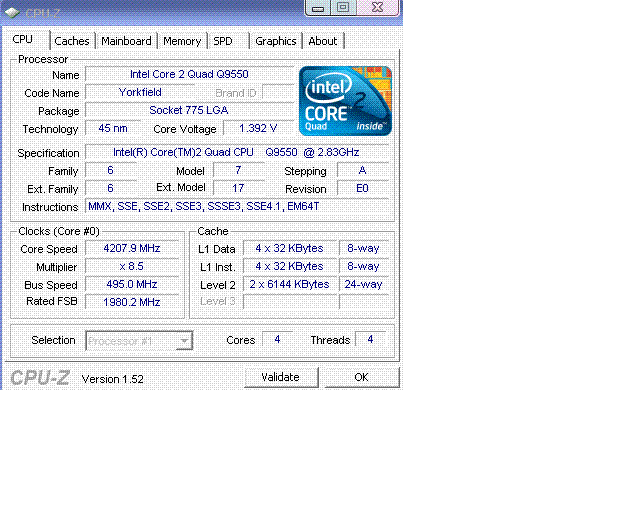Click the Bus Speed value 495.0 MHz
Image resolution: width=640 pixels, height=512 pixels.
coord(132,285)
